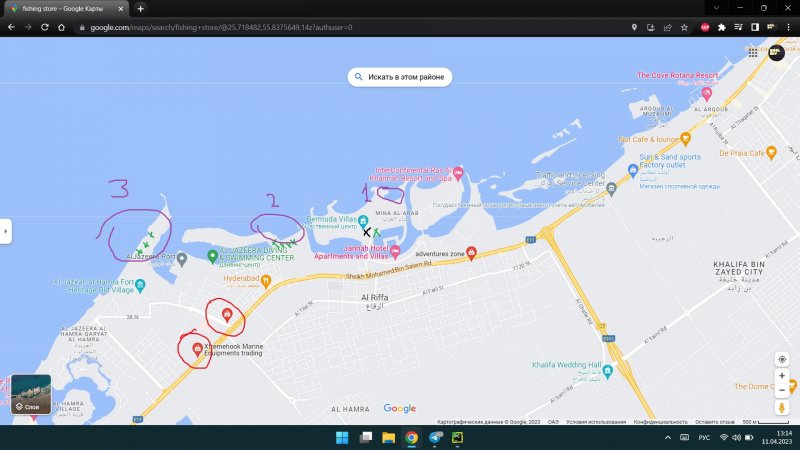
Task: Zoom out of the map
Action: click(782, 390)
